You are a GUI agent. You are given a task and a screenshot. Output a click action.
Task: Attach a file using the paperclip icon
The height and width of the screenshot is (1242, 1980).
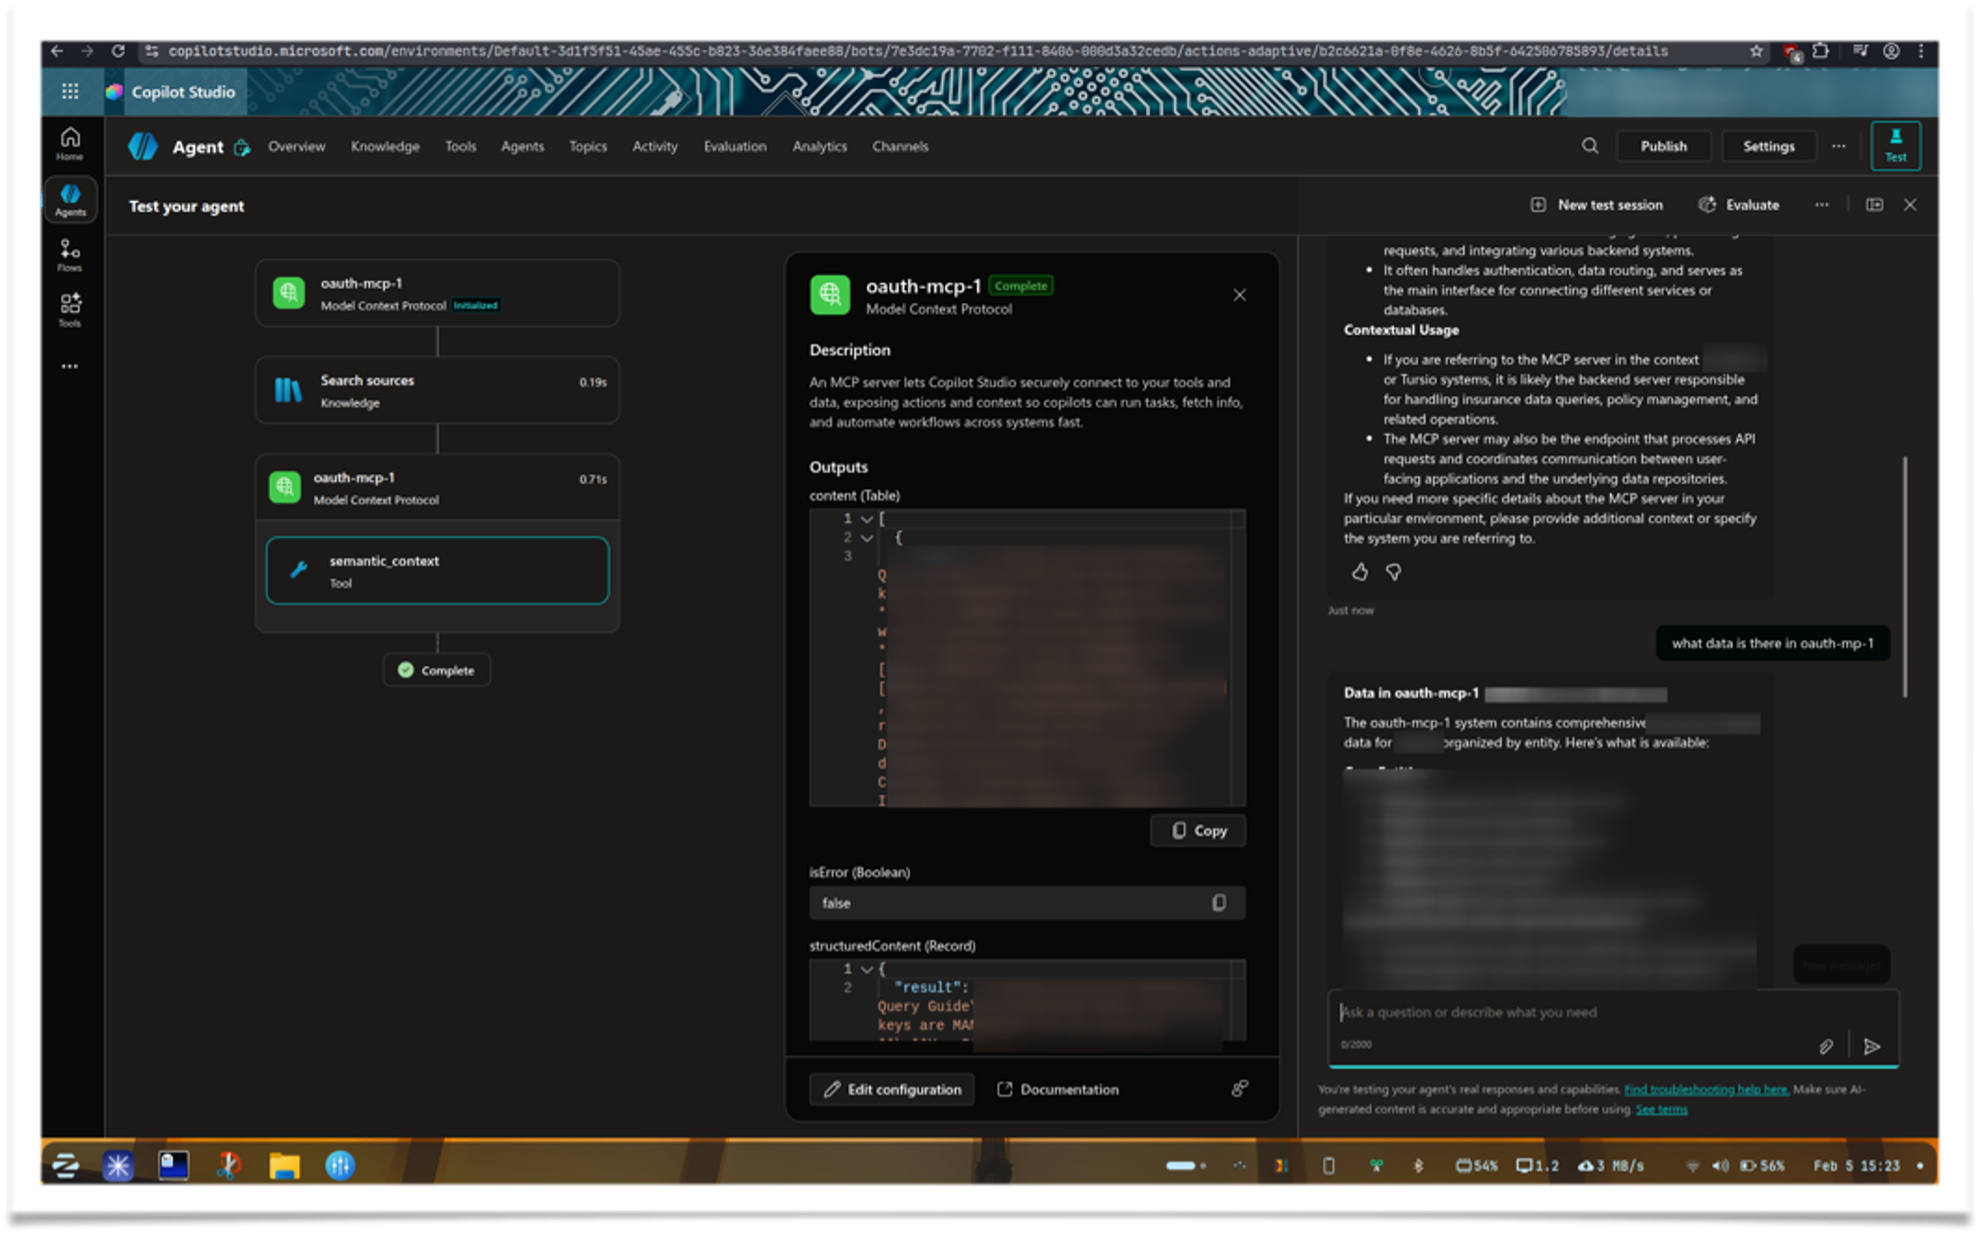1827,1046
